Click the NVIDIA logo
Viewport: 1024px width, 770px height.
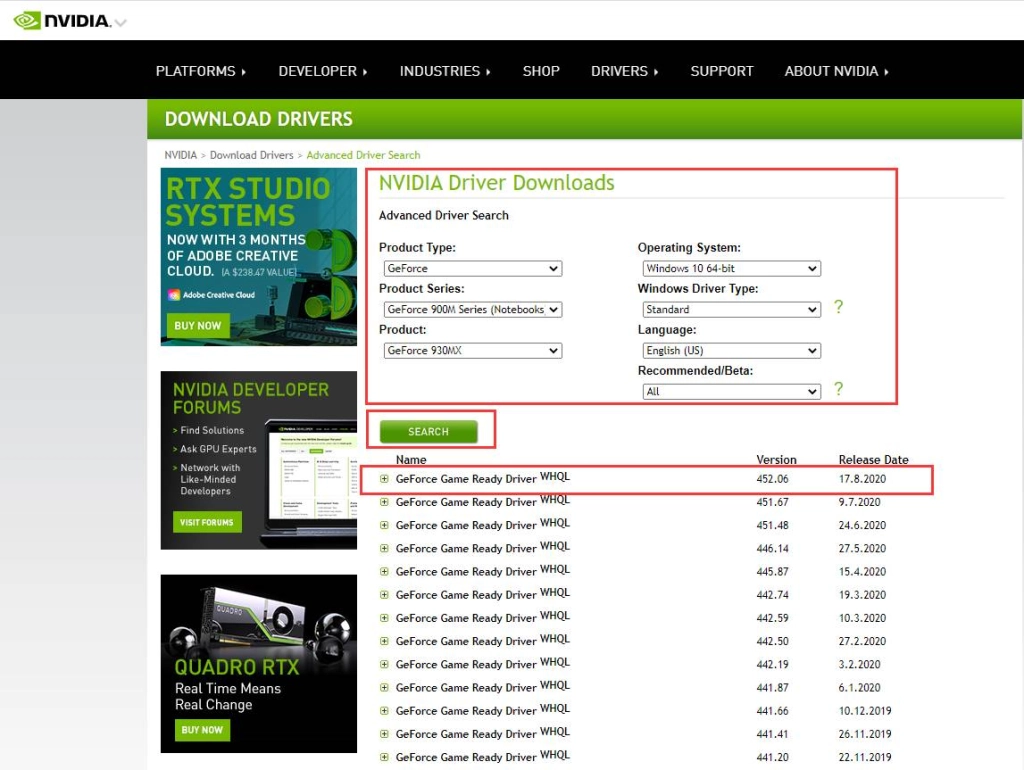pos(63,21)
